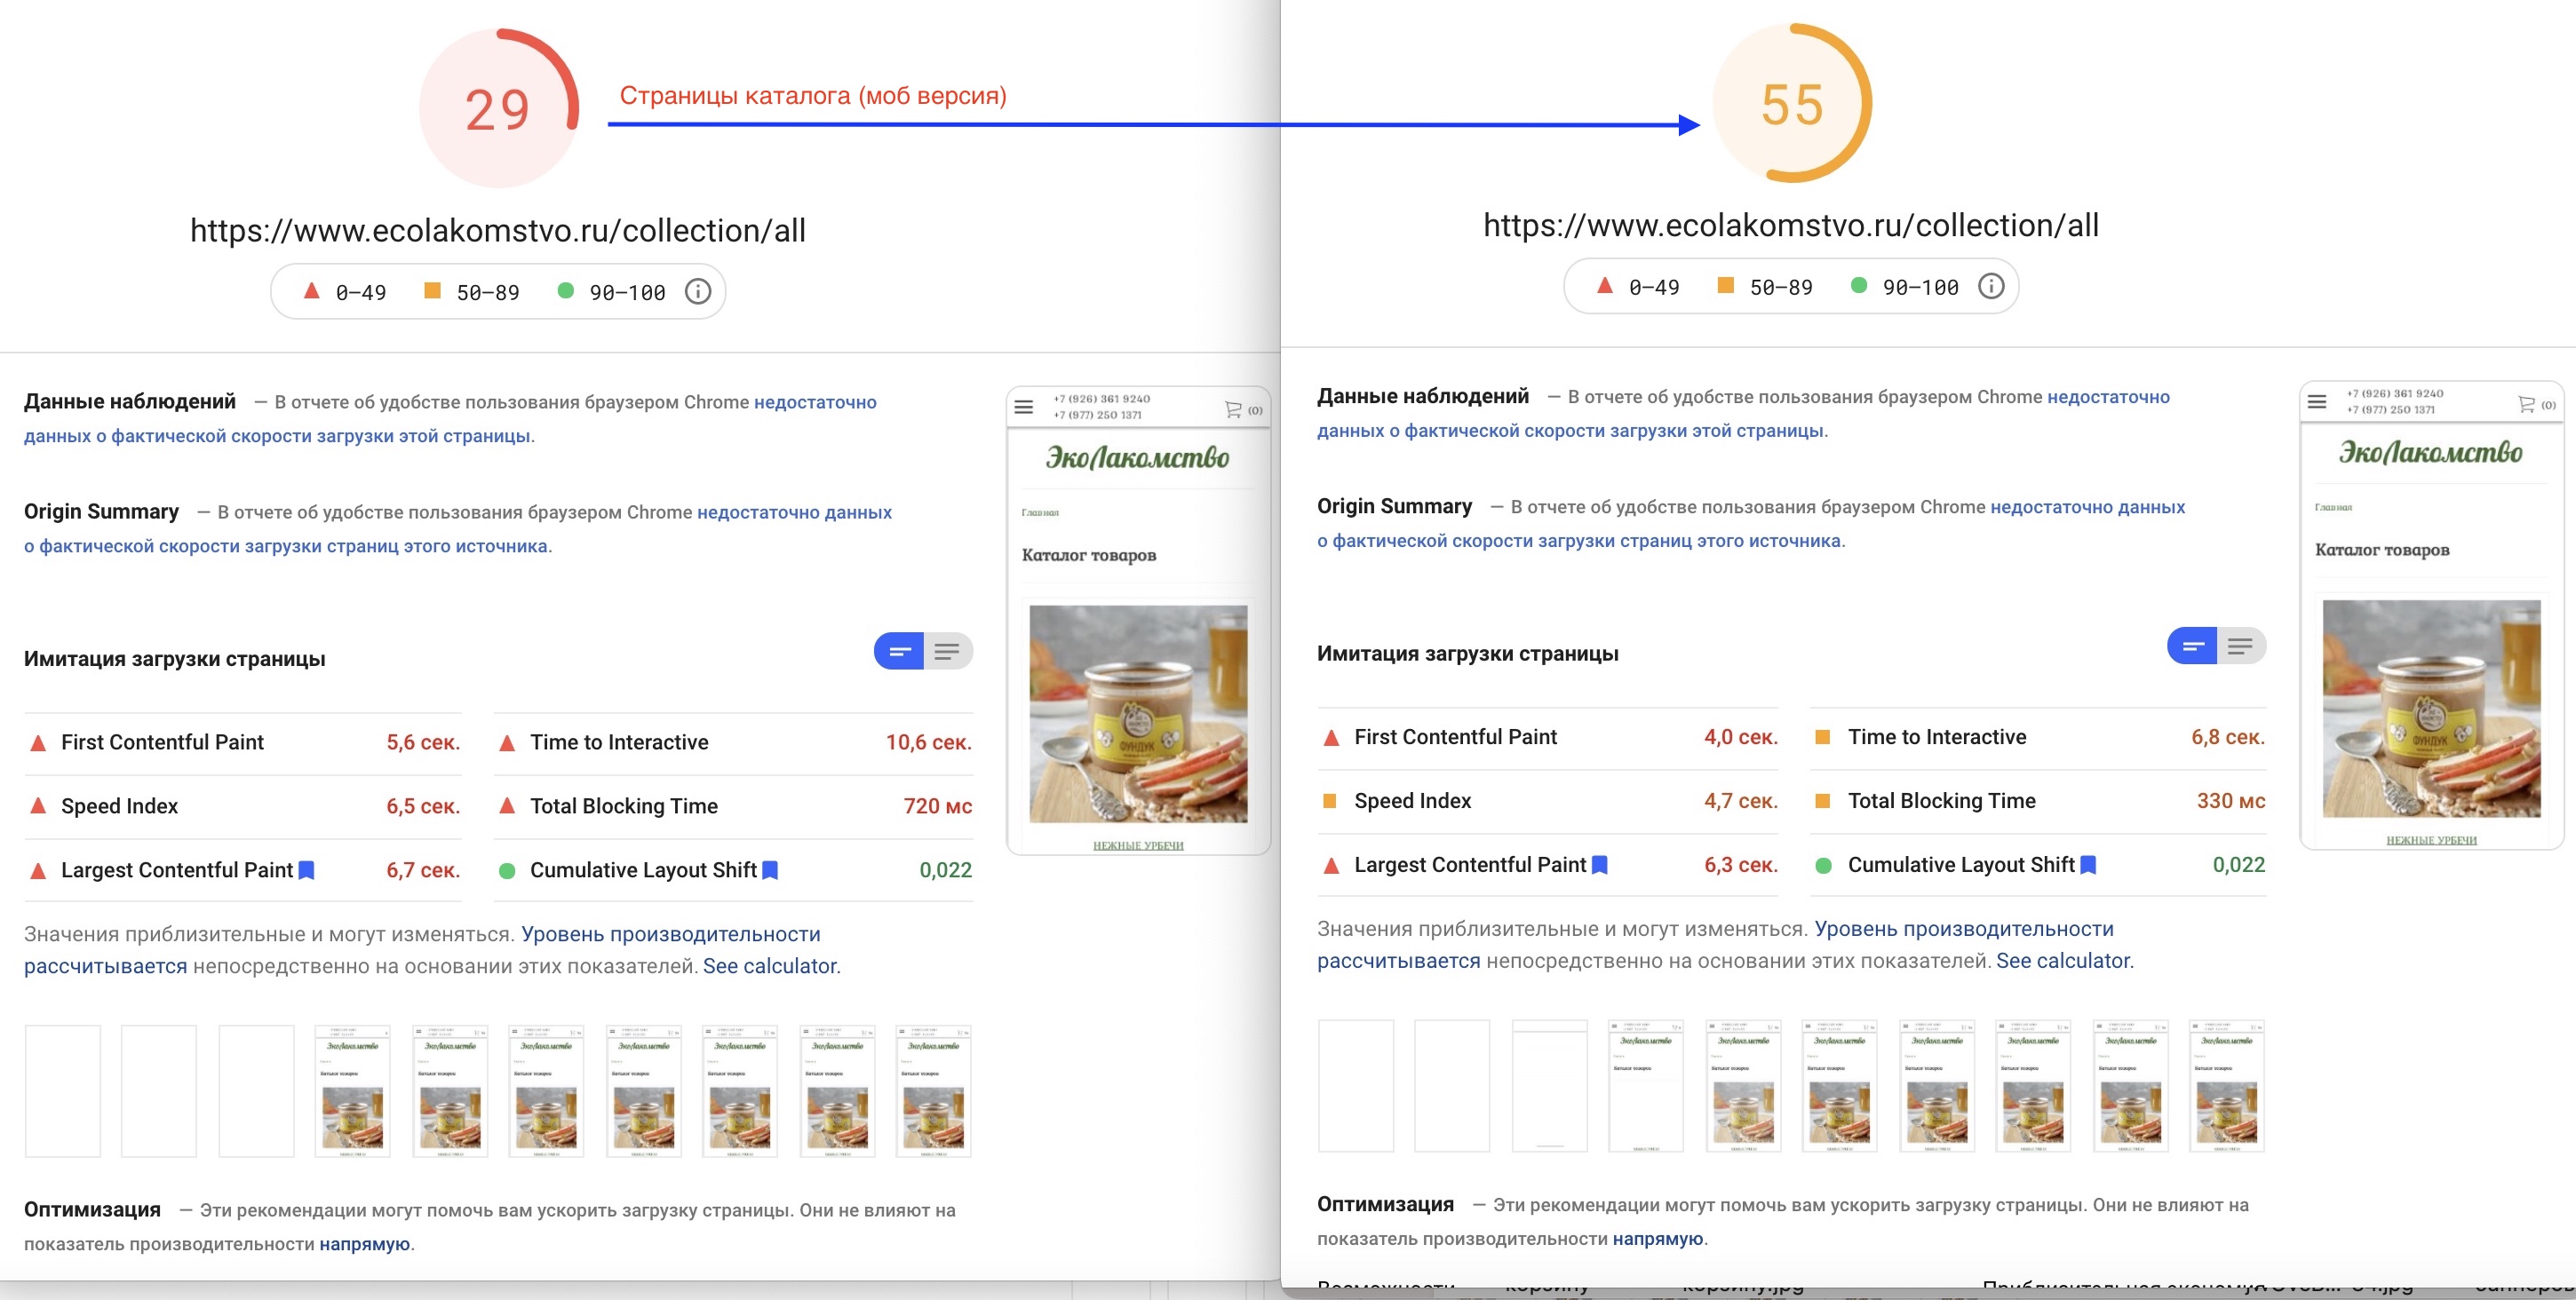Click the info icon in left score legend
The height and width of the screenshot is (1300, 2576).
pos(697,292)
